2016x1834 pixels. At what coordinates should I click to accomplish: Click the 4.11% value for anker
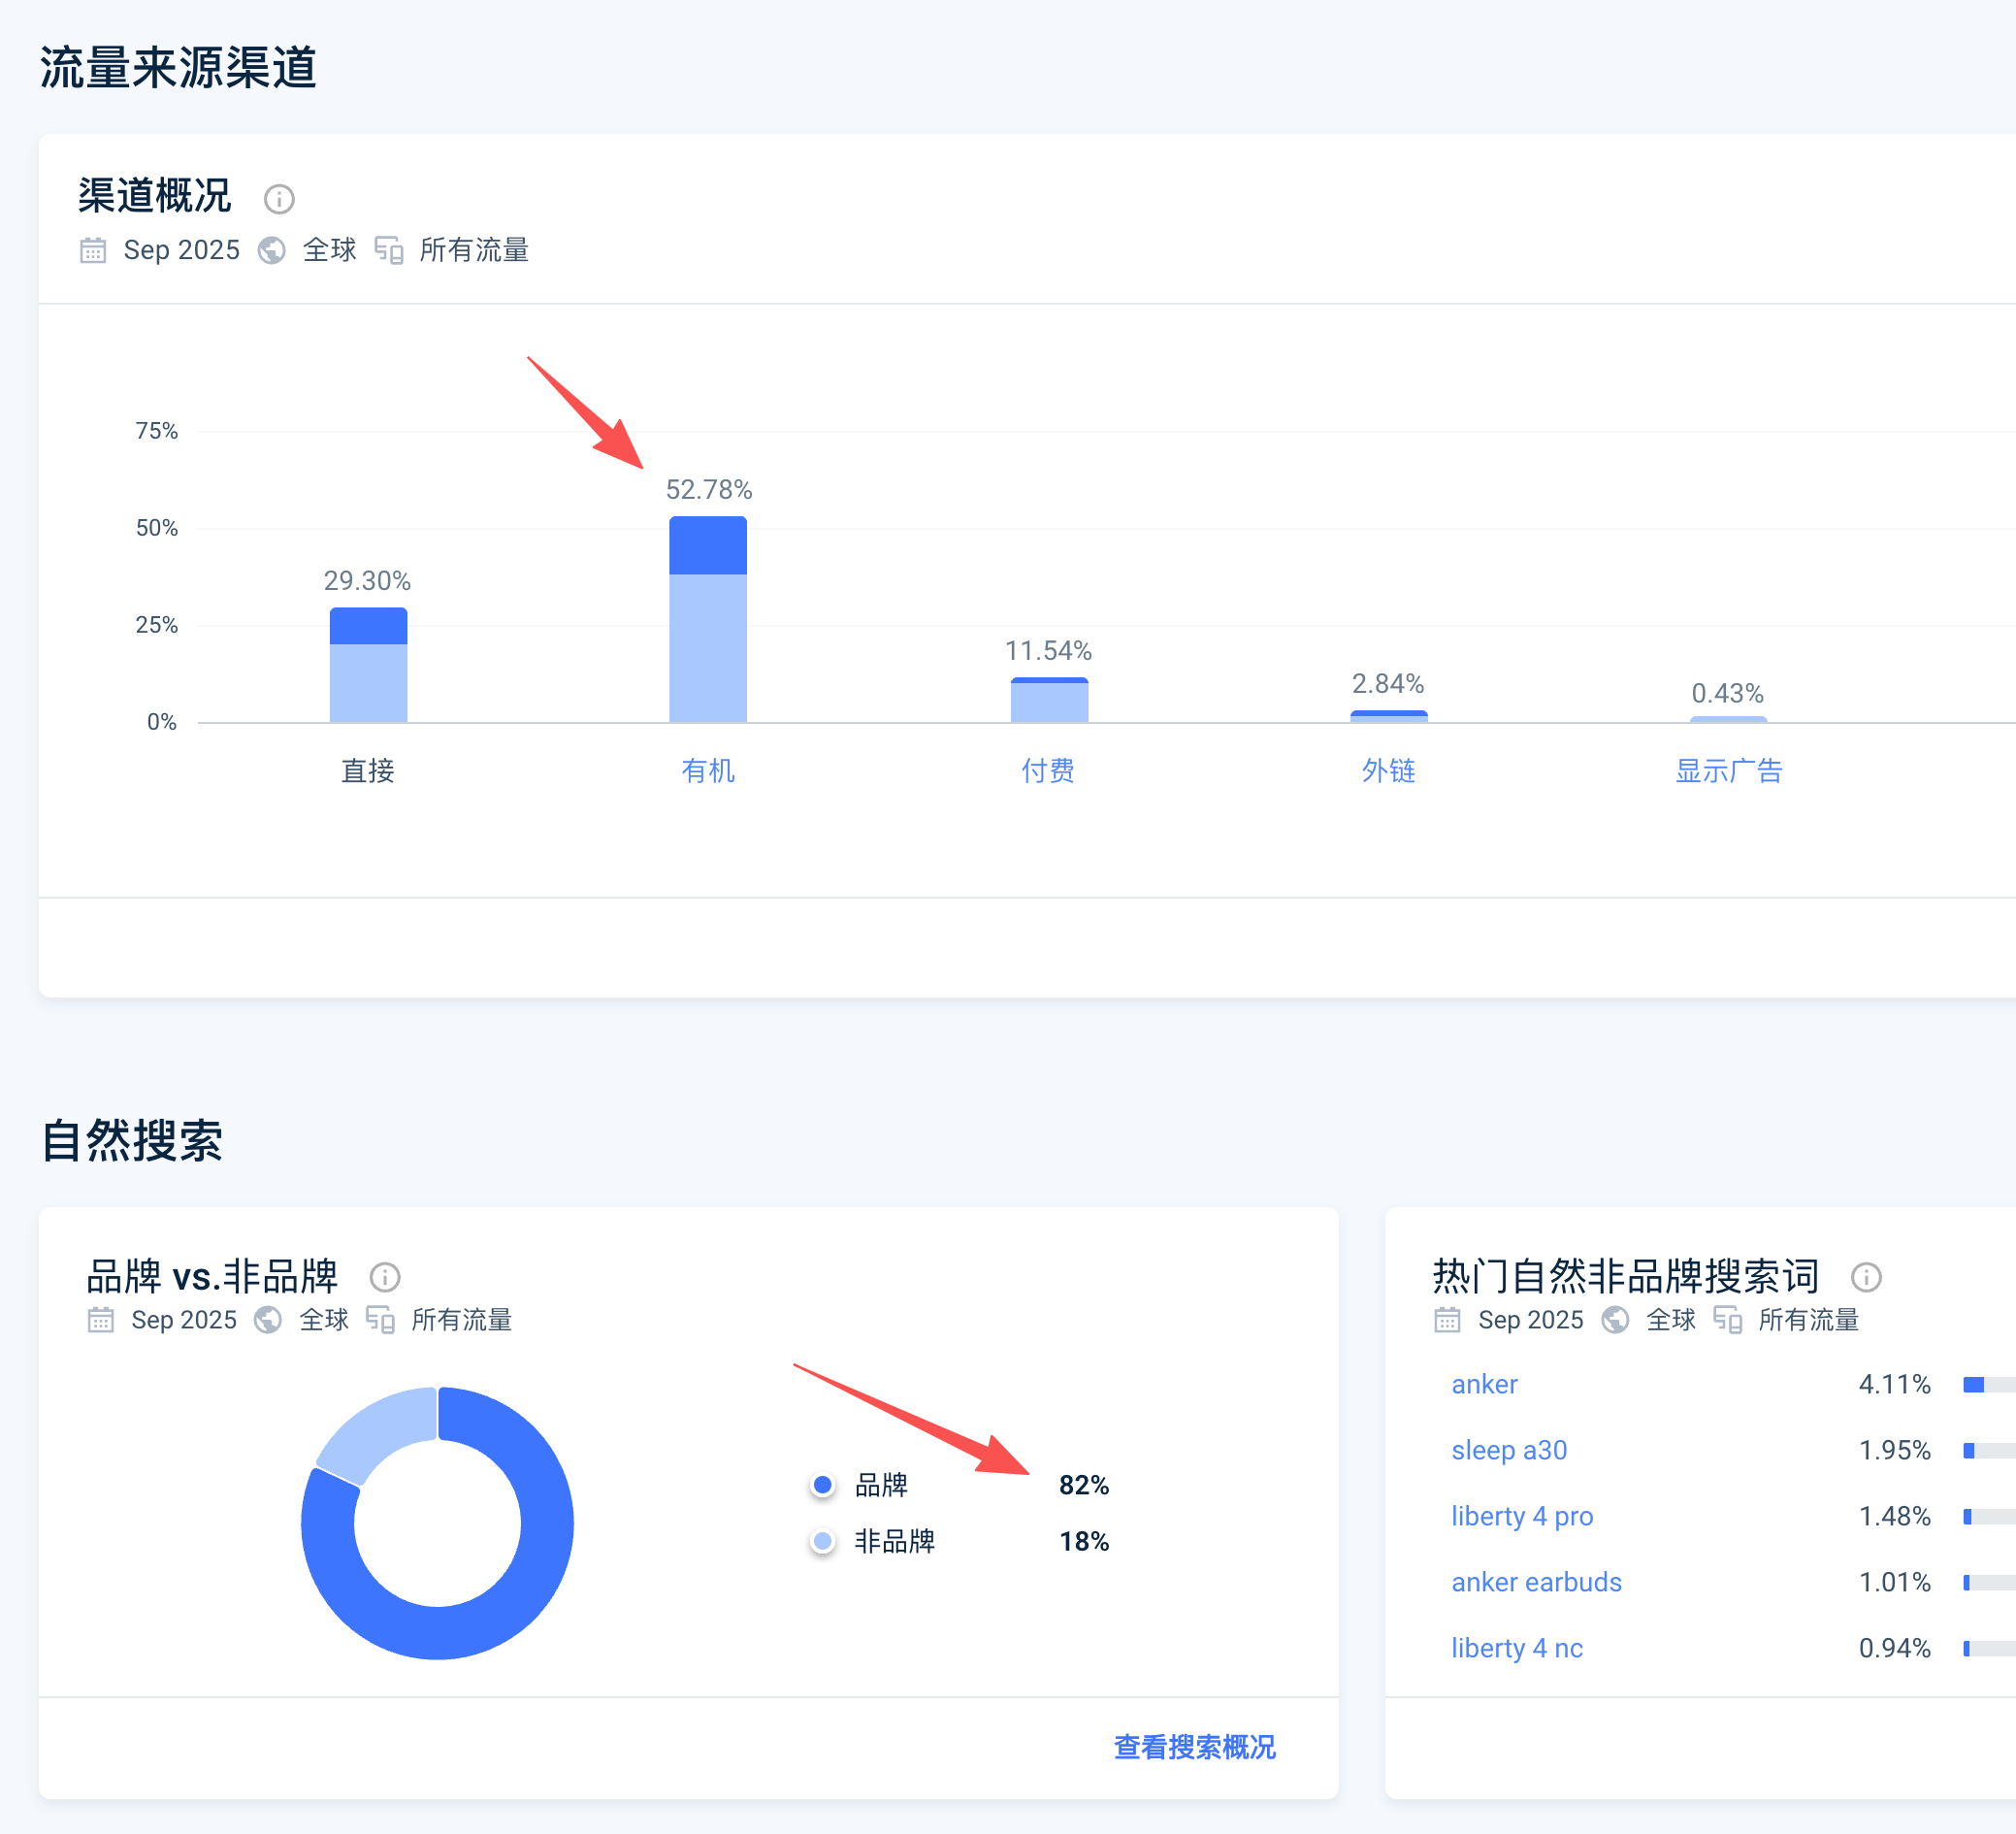pos(1895,1384)
